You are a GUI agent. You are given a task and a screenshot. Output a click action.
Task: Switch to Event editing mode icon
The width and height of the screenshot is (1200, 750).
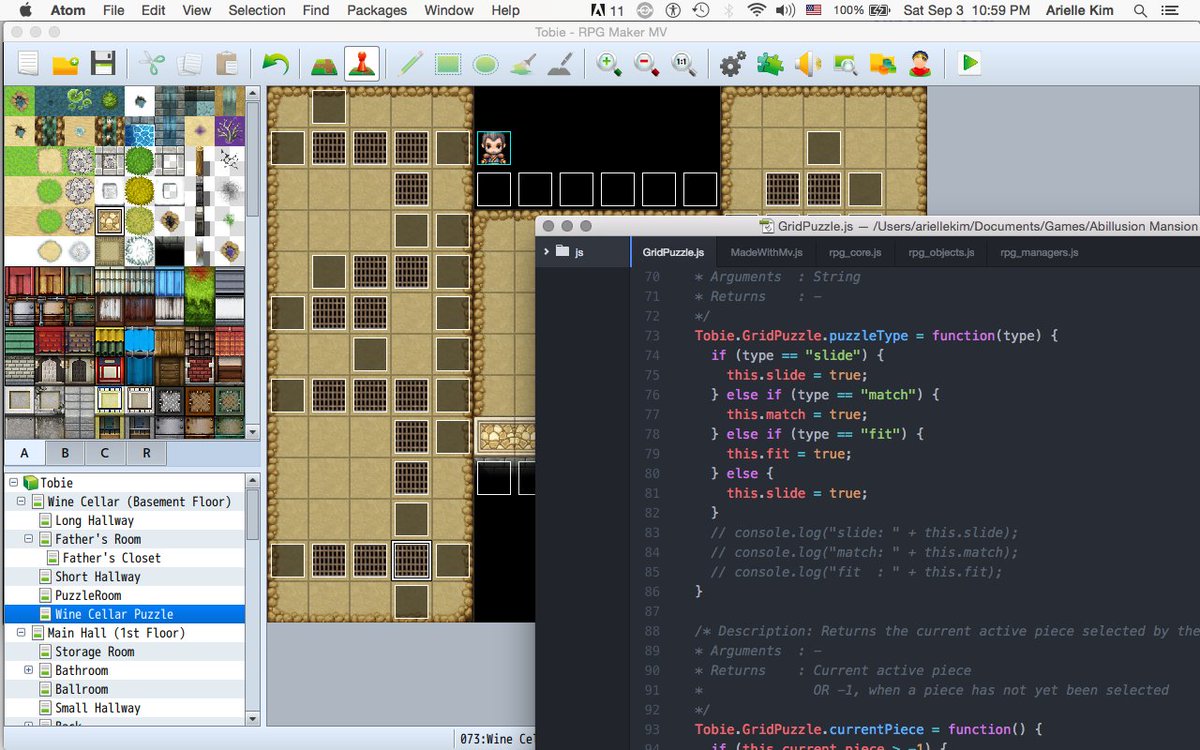[361, 64]
